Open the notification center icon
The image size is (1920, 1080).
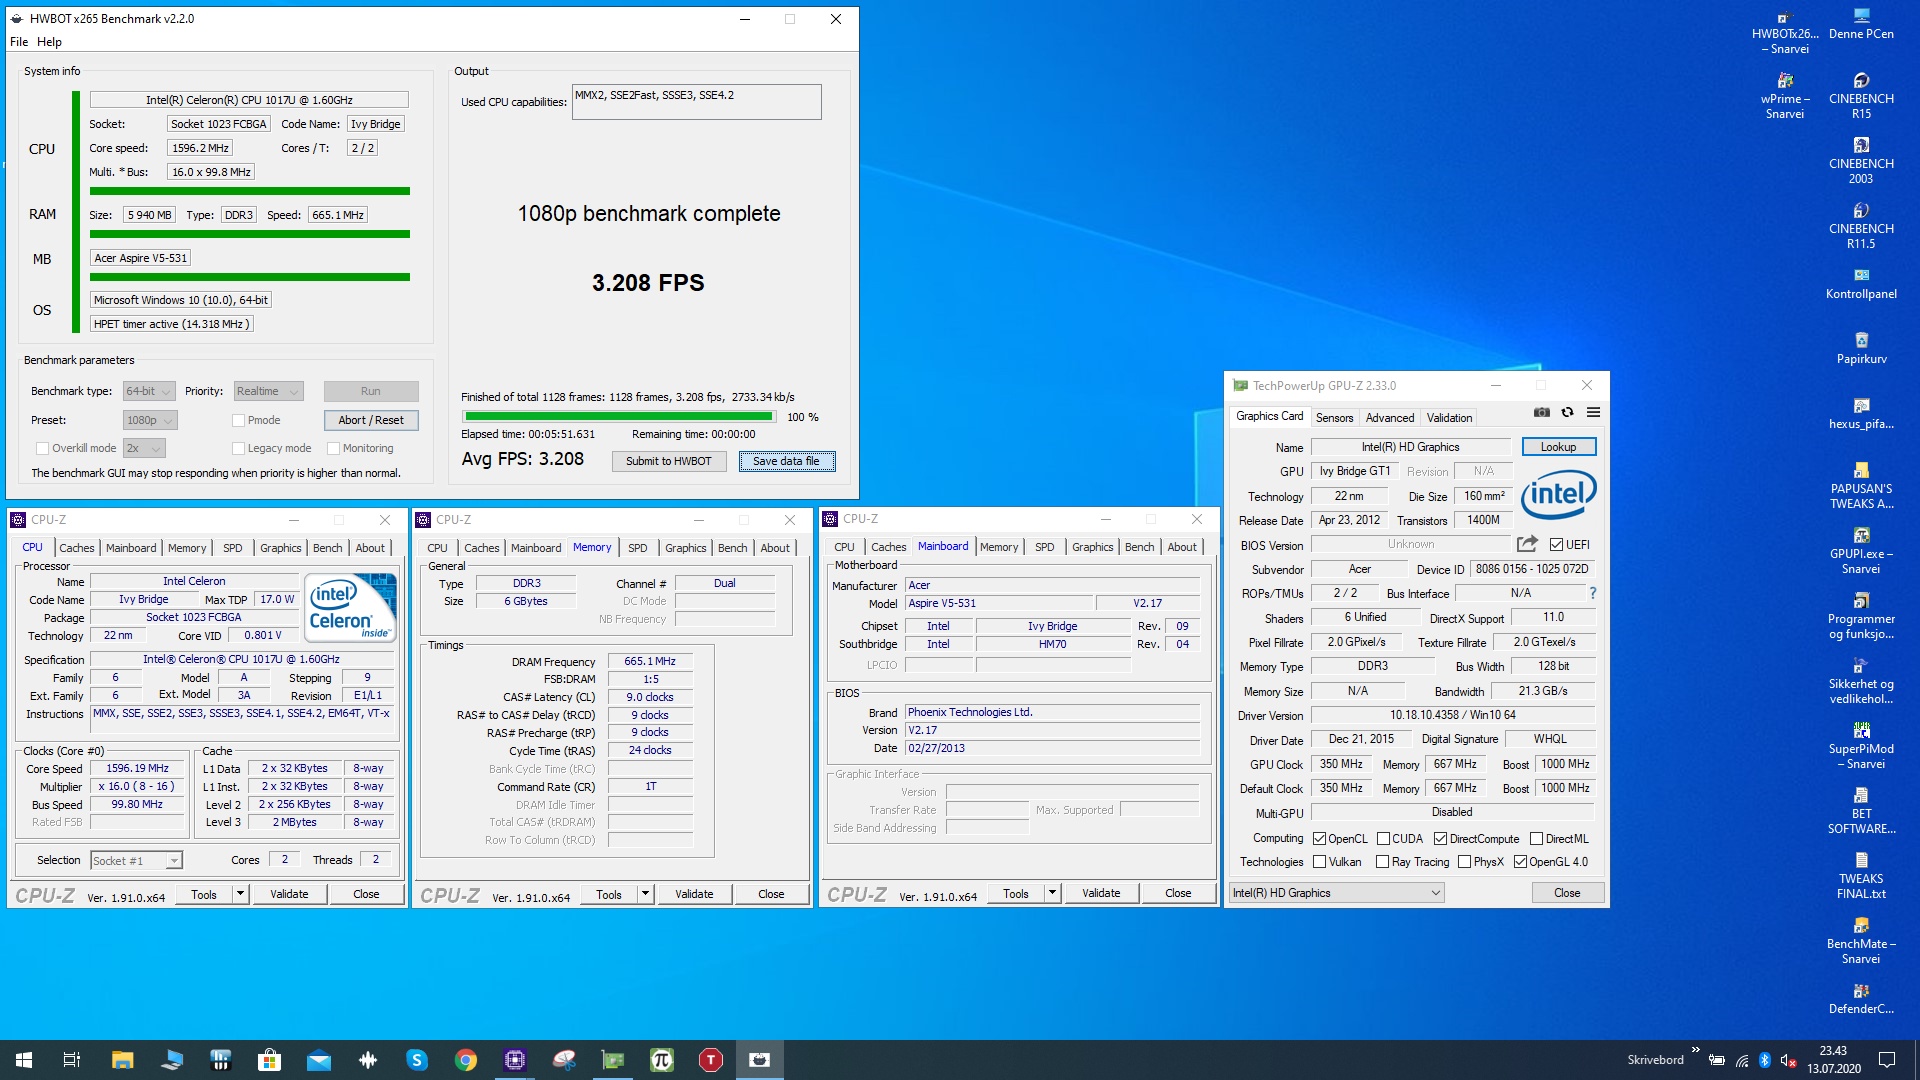point(1887,1060)
